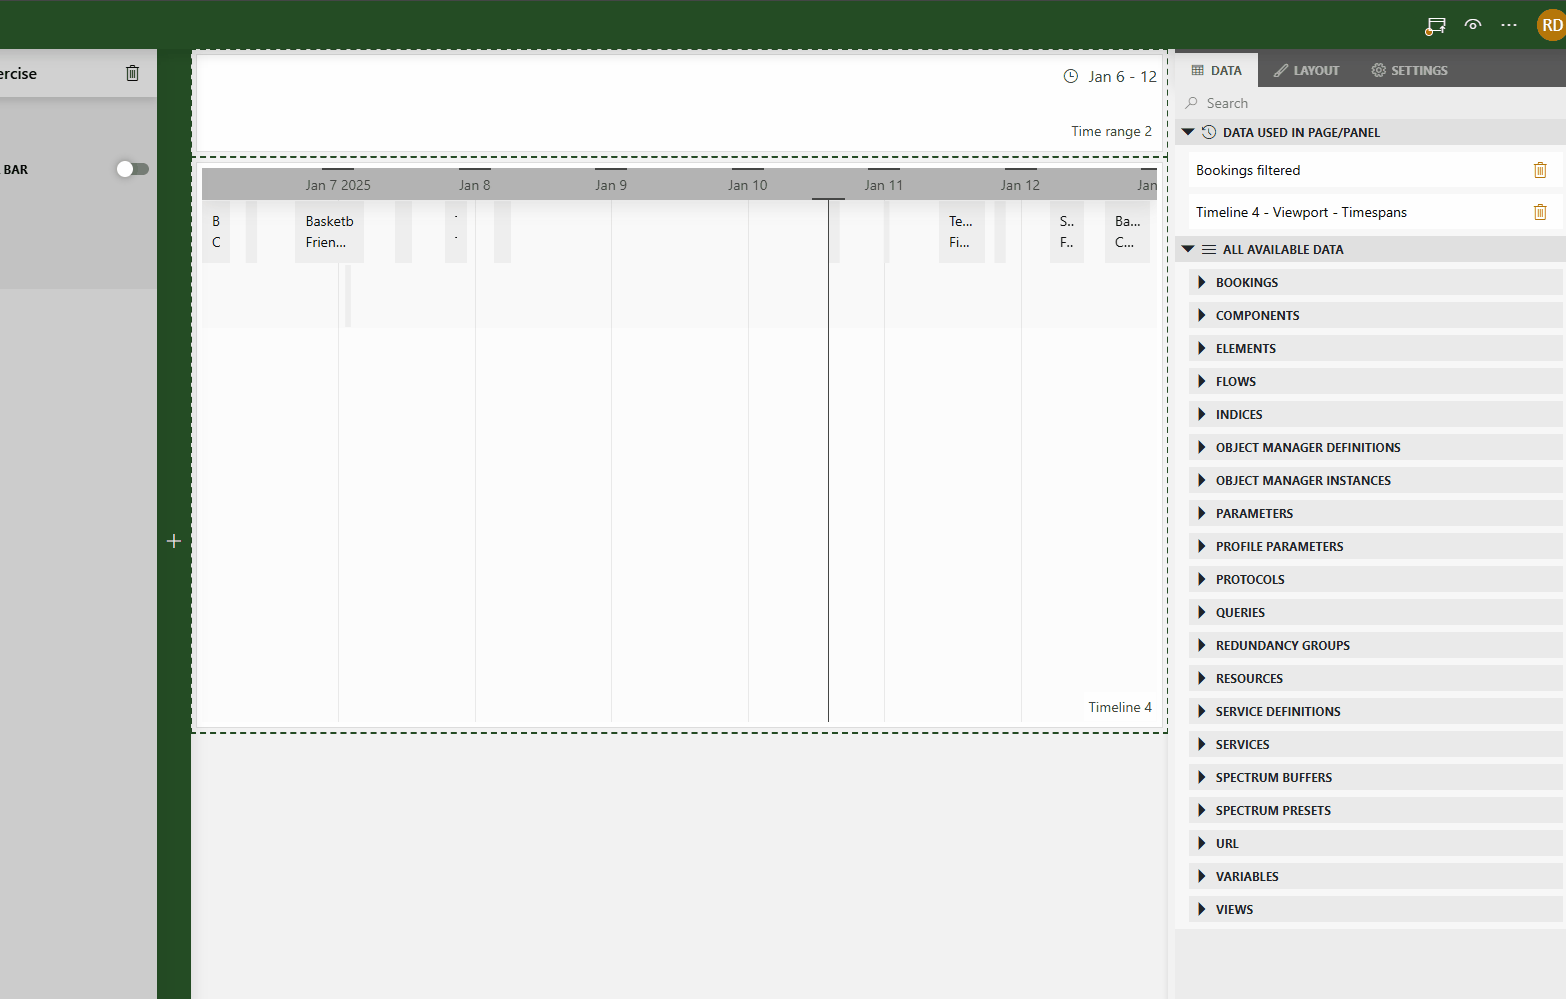The width and height of the screenshot is (1566, 999).
Task: Collapse the ALL AVAILABLE DATA section
Action: (x=1188, y=249)
